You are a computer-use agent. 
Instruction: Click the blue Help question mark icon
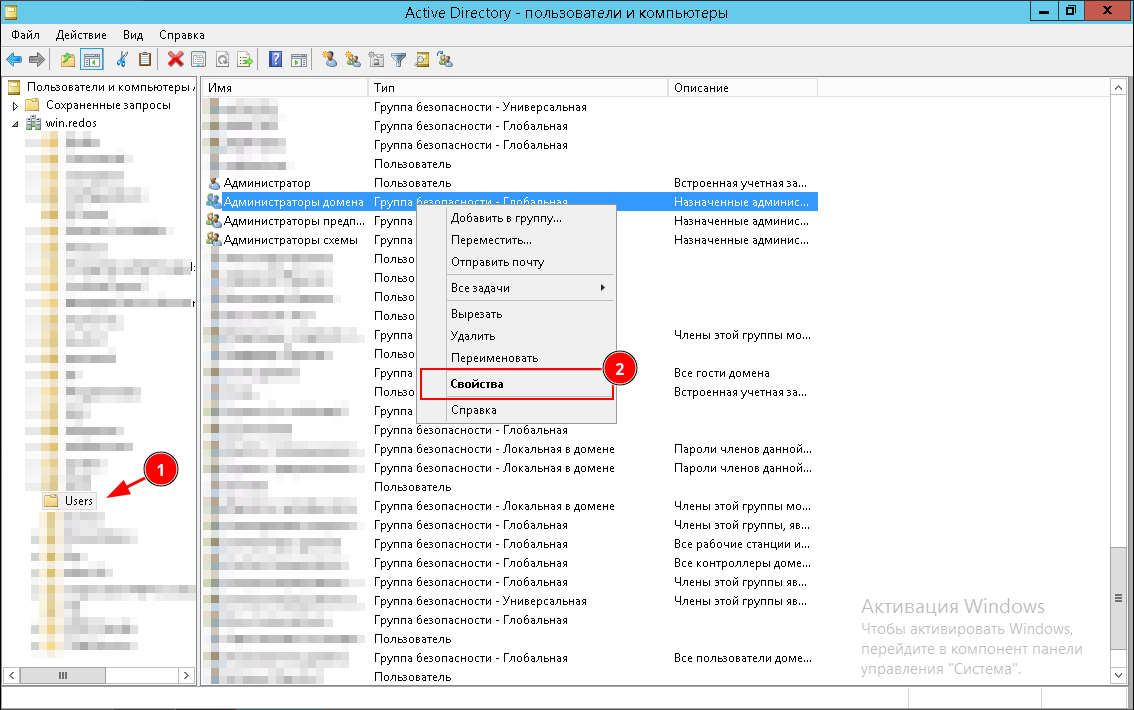275,59
